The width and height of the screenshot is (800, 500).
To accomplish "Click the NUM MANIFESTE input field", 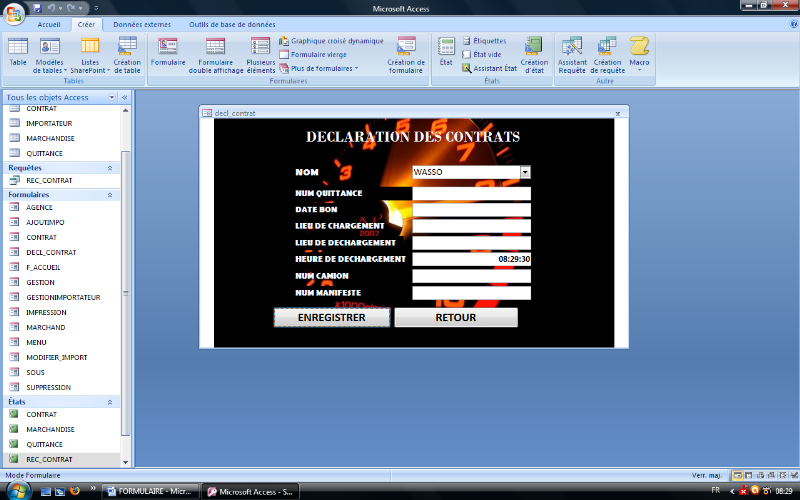I will (471, 293).
